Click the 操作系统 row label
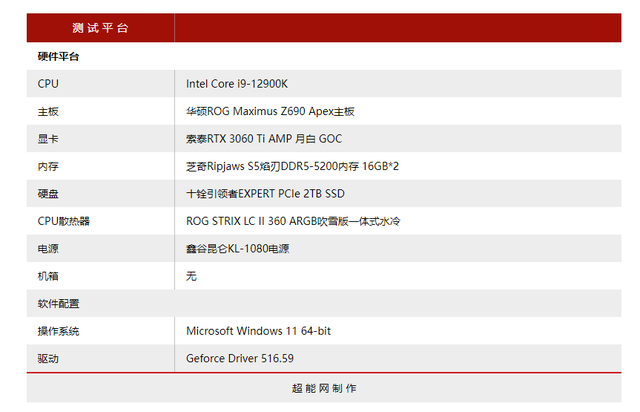This screenshot has height=412, width=640. (58, 331)
